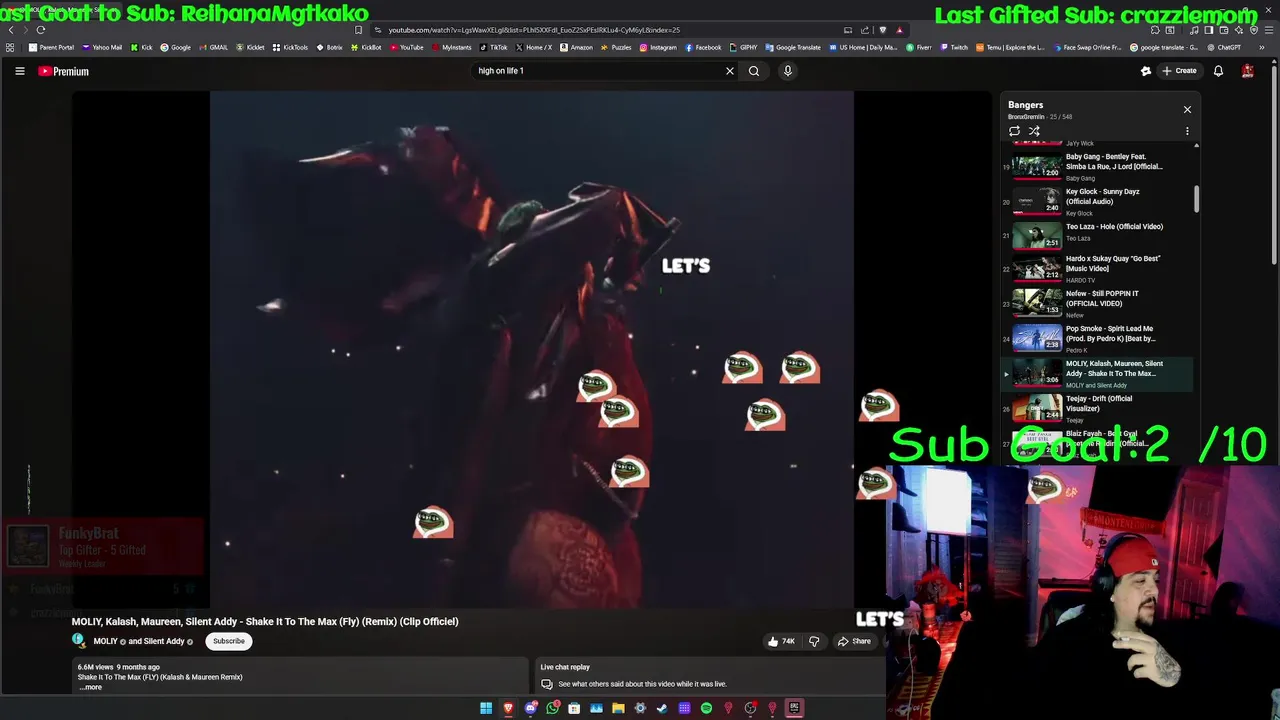Open Spotify from the taskbar

(706, 708)
